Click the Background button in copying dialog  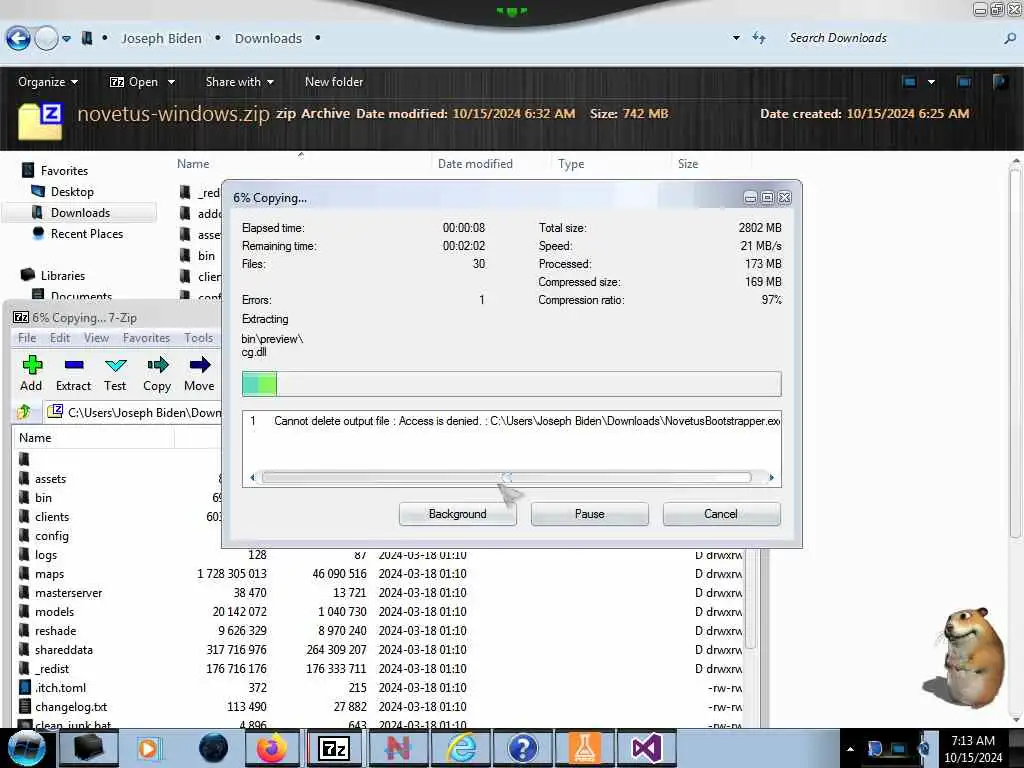point(458,514)
